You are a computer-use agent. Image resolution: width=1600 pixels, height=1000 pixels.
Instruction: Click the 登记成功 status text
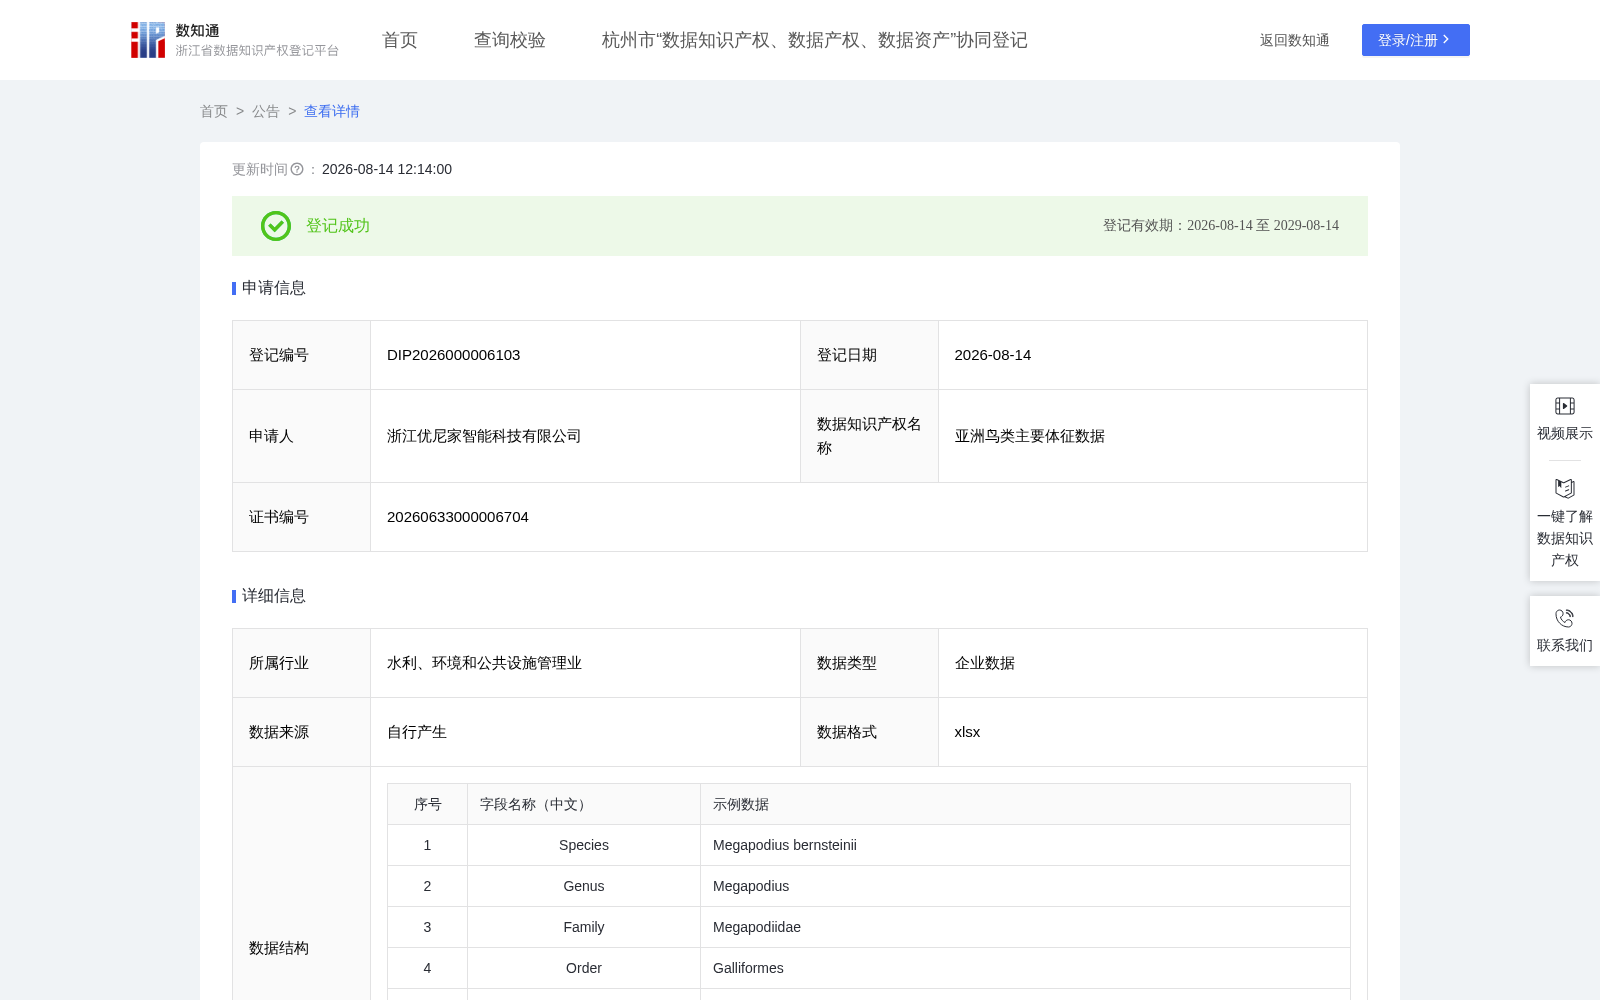point(338,226)
